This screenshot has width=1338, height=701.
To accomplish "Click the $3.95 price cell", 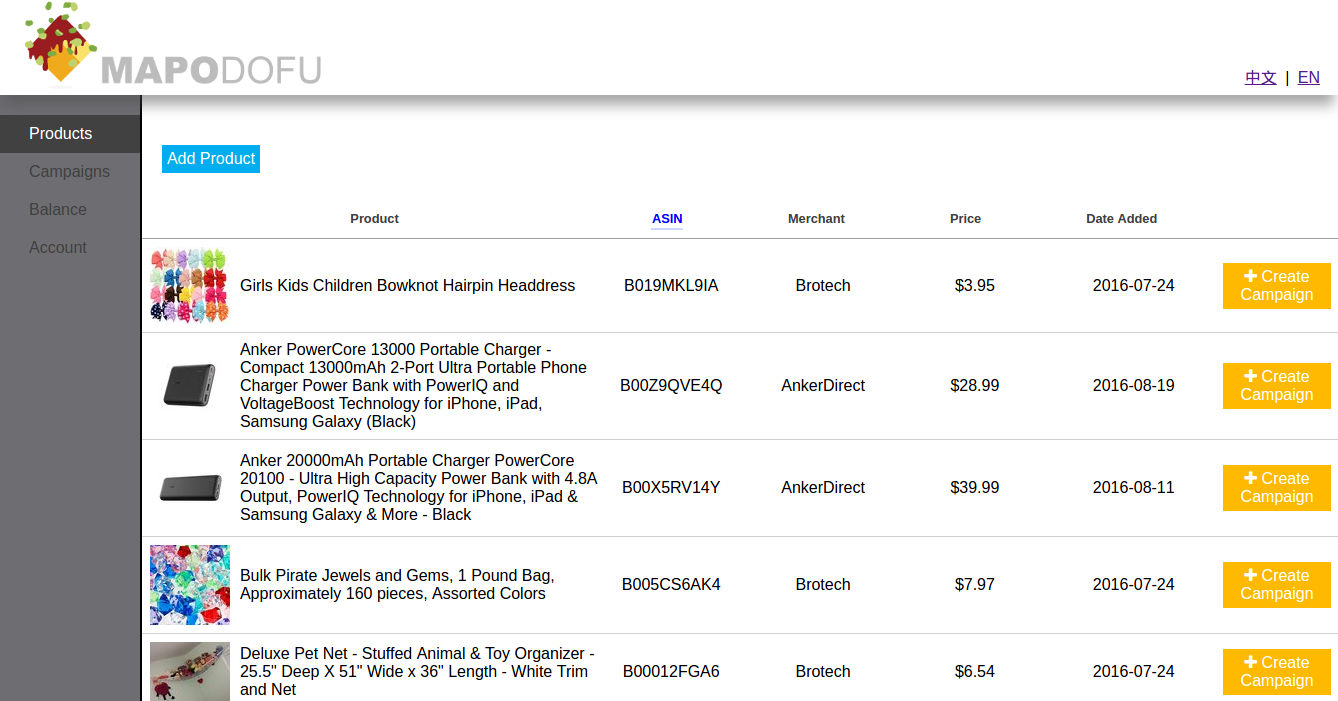I will [975, 286].
